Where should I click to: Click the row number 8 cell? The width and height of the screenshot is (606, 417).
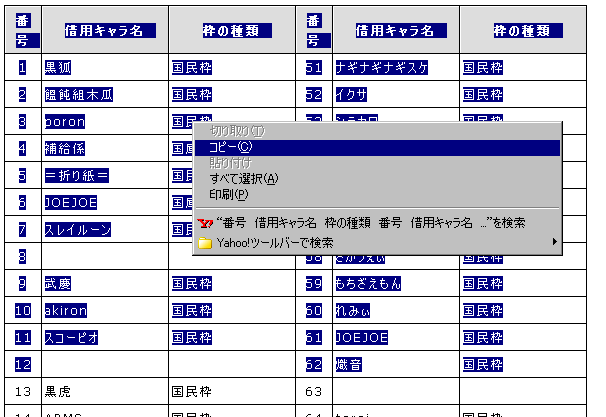[x=23, y=257]
